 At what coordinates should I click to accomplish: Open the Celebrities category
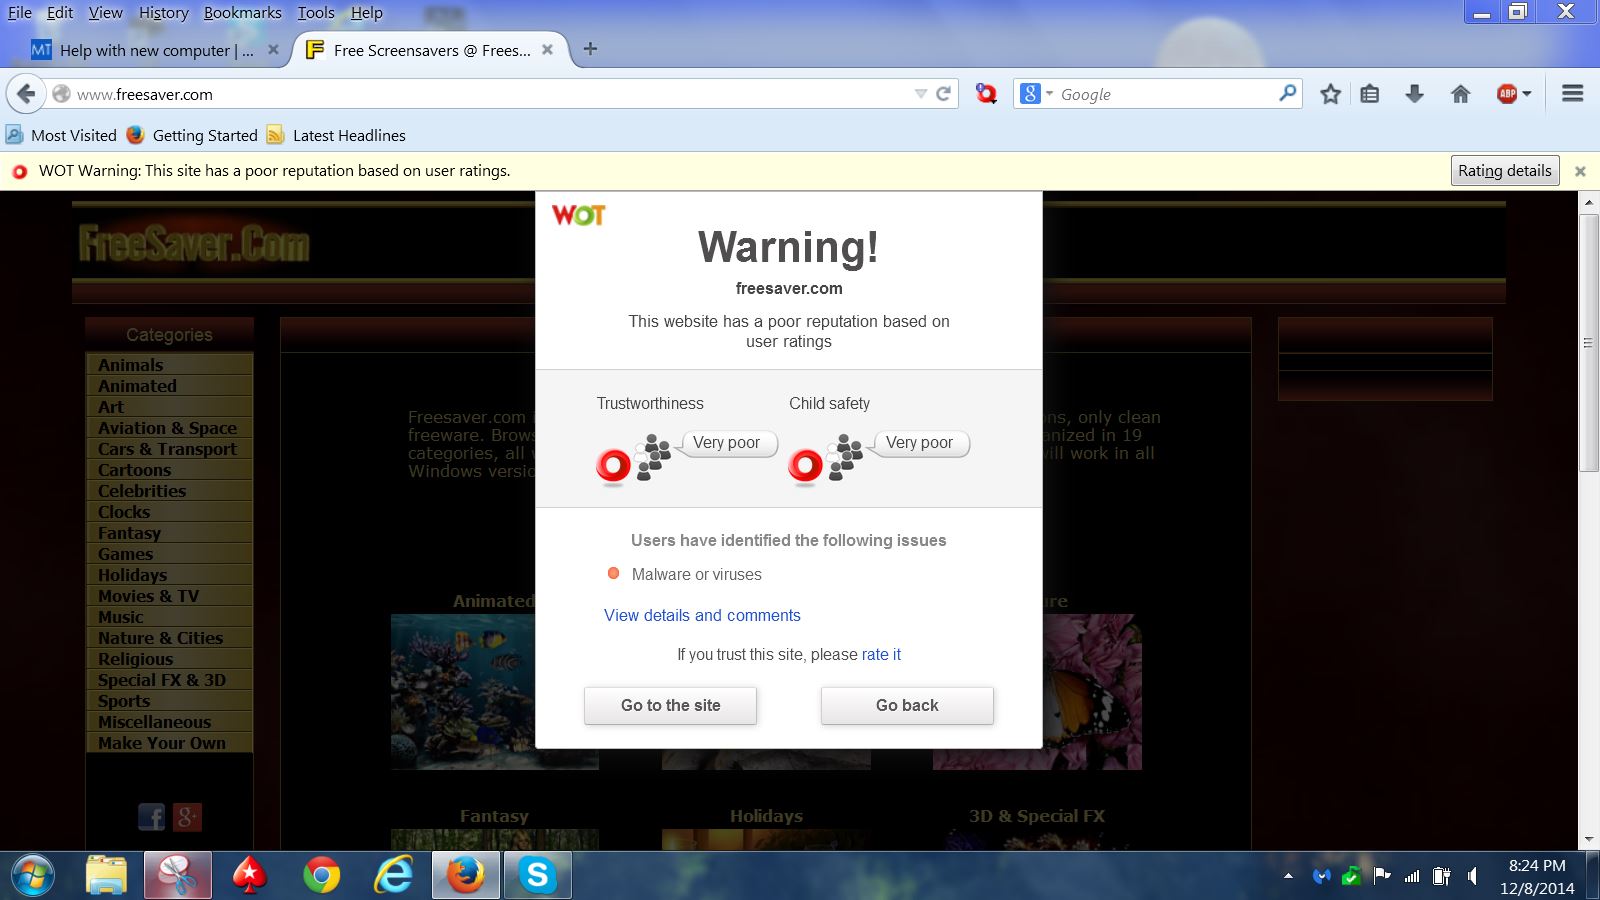click(142, 491)
